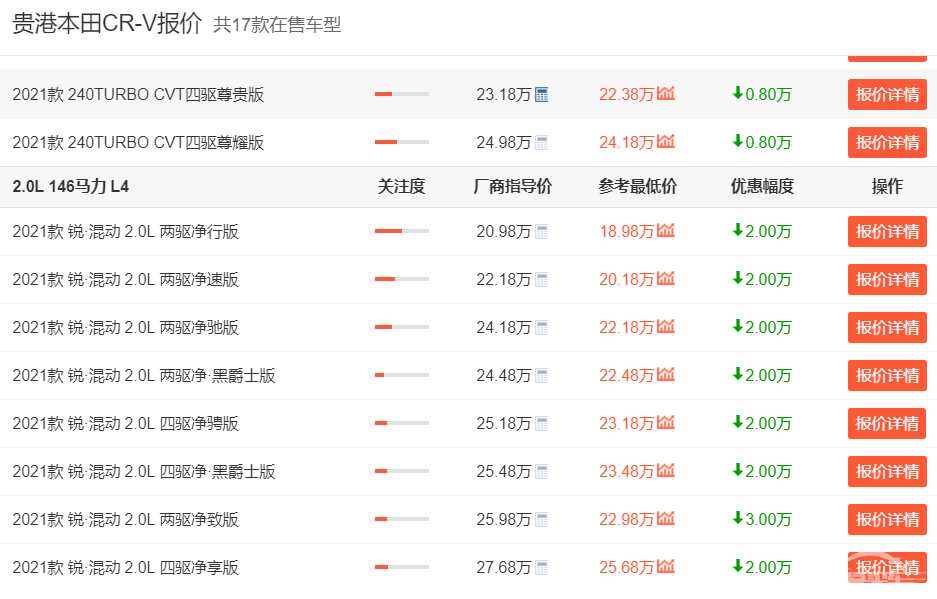Click the 关注度 attention bar of 净行版
Viewport: 937px width, 599px height.
400,231
